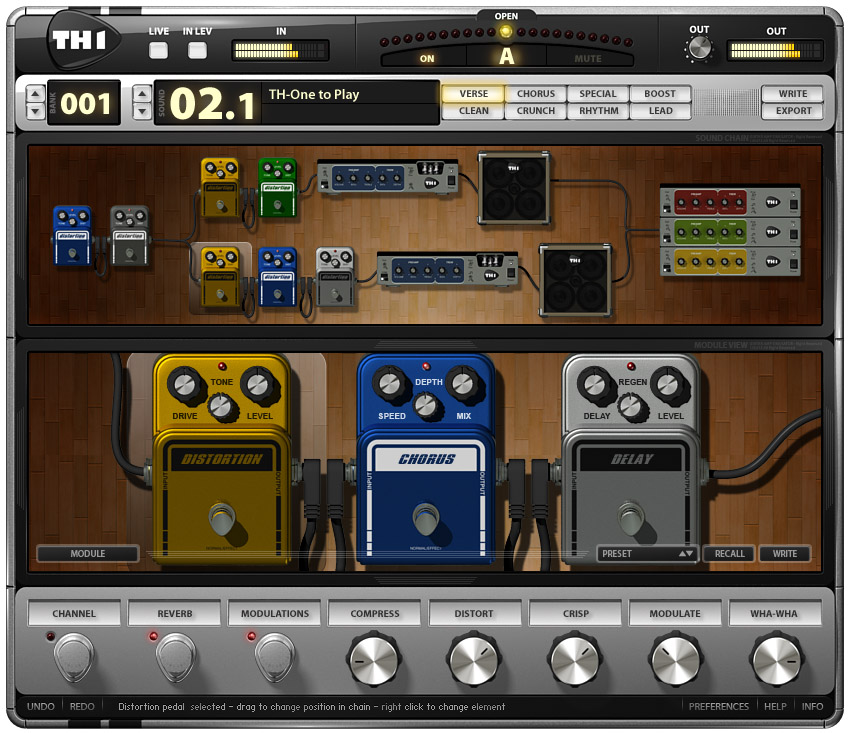
Task: Select blue chorus pedal in lower chain
Action: pyautogui.click(x=278, y=277)
